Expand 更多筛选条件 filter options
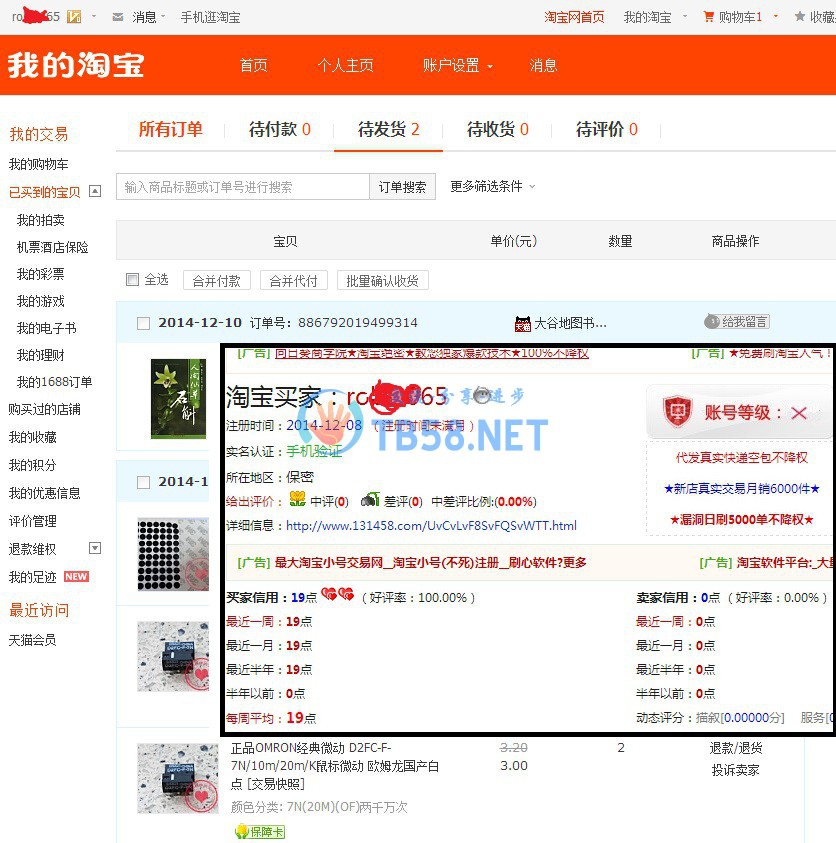The width and height of the screenshot is (836, 843). tap(492, 187)
